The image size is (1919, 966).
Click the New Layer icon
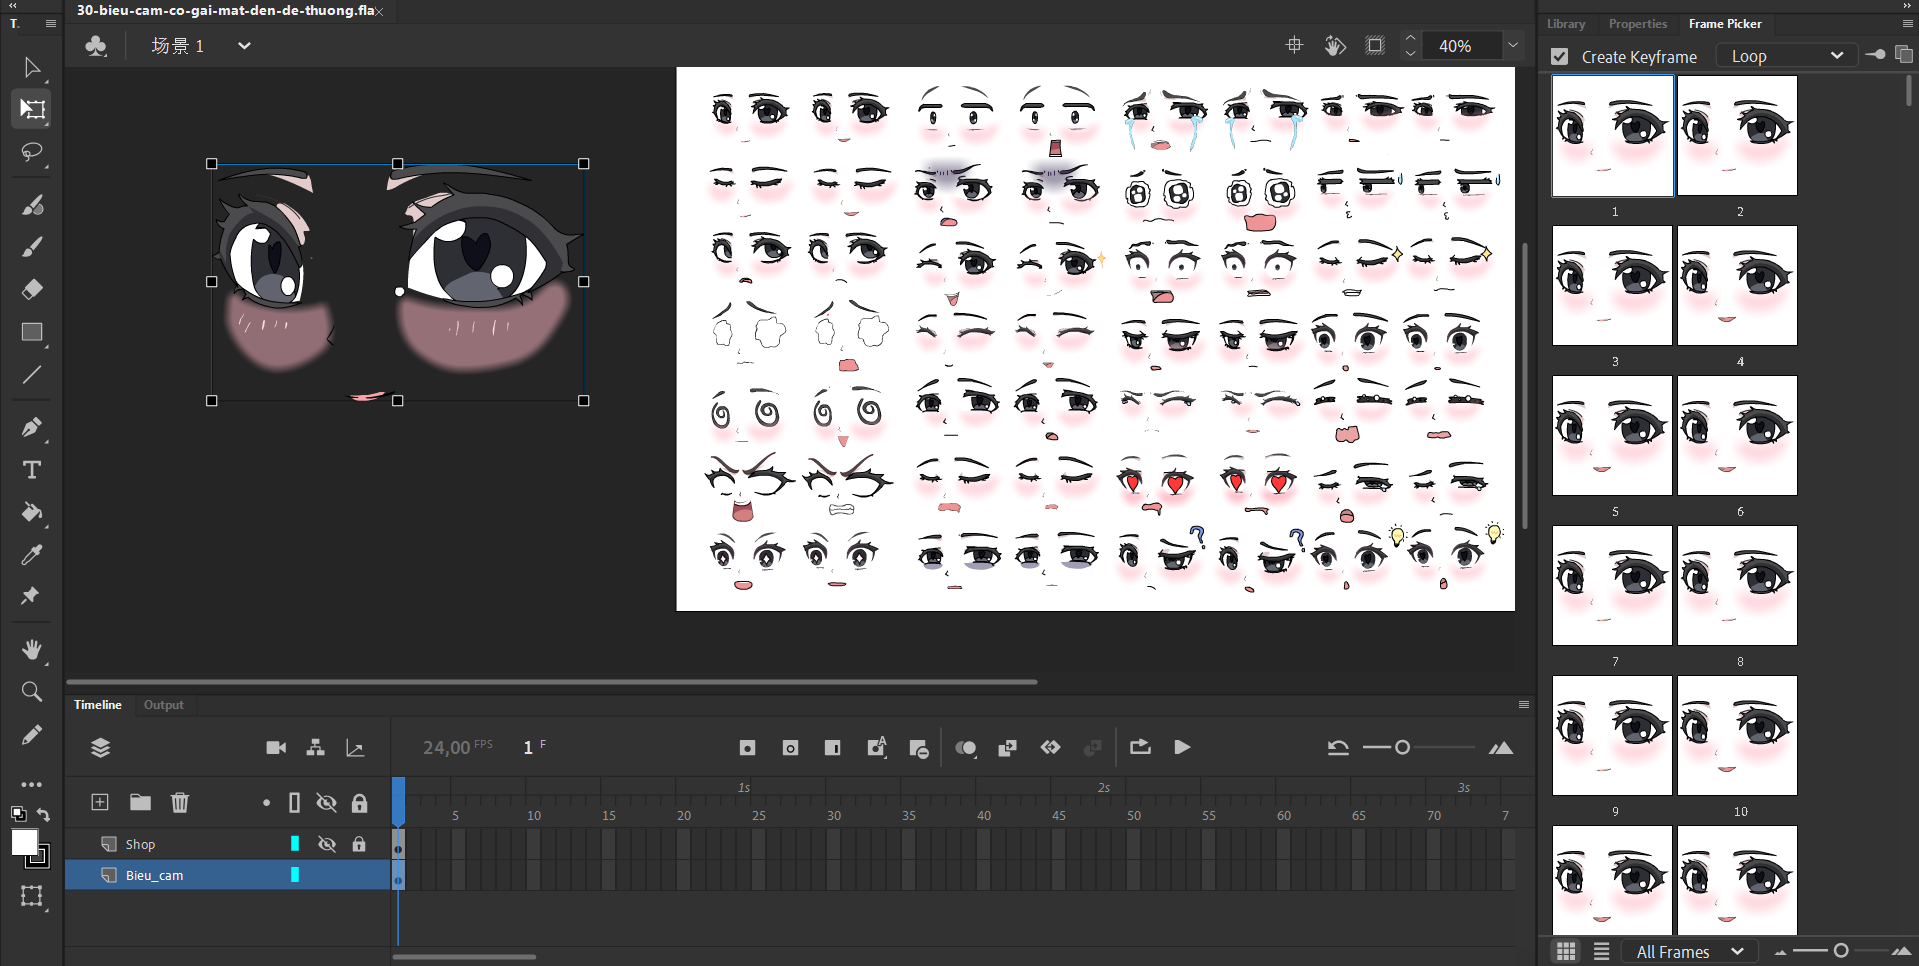click(x=100, y=802)
